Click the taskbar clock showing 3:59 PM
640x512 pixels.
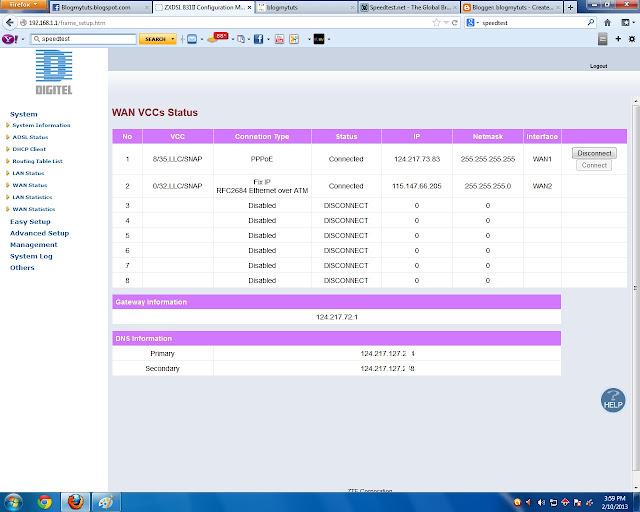[x=614, y=502]
